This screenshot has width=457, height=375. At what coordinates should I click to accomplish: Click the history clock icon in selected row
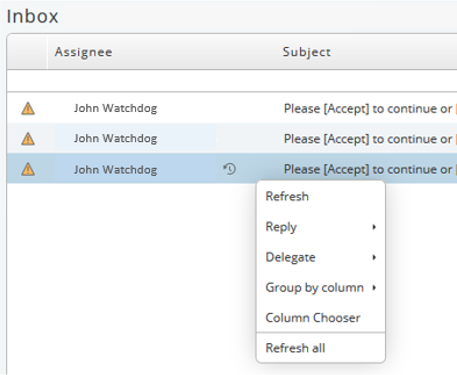230,169
